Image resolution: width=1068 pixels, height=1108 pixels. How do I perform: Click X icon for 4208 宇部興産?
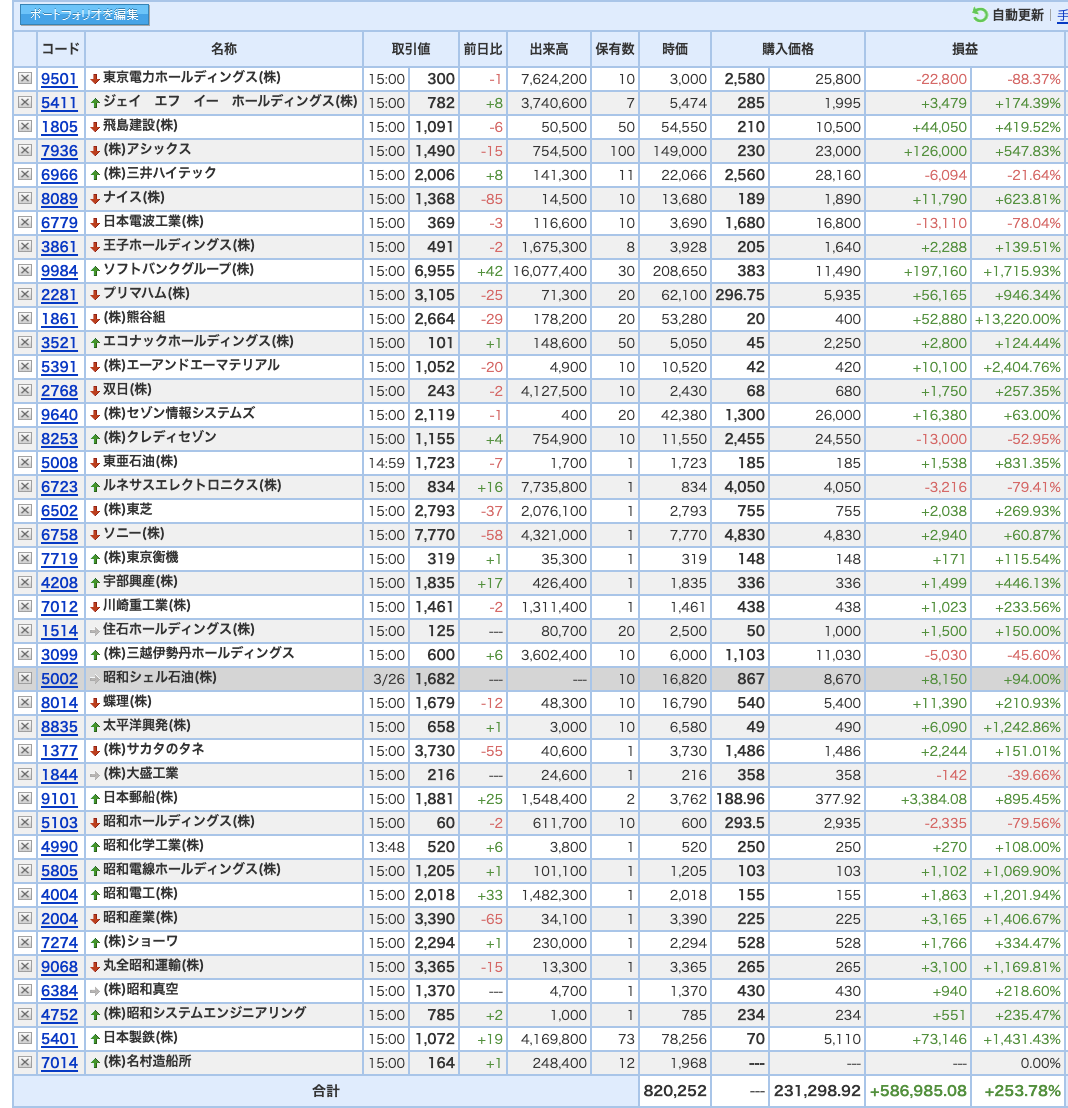tap(25, 583)
